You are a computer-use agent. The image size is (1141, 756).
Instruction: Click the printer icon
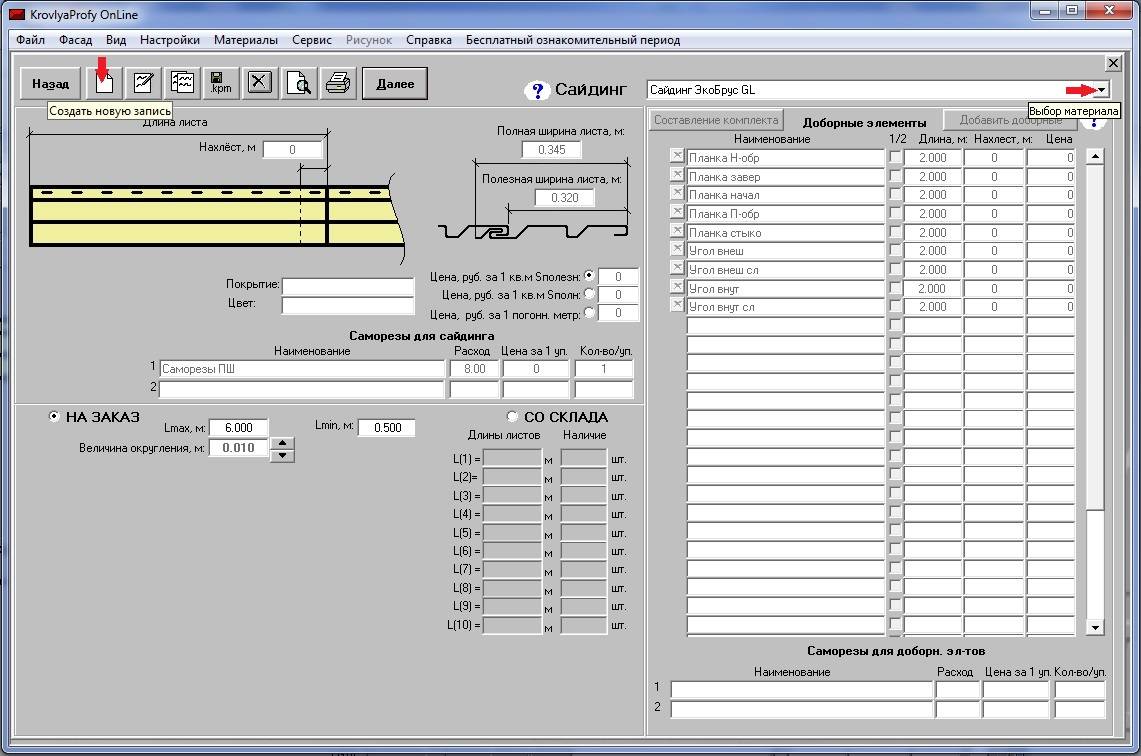338,83
